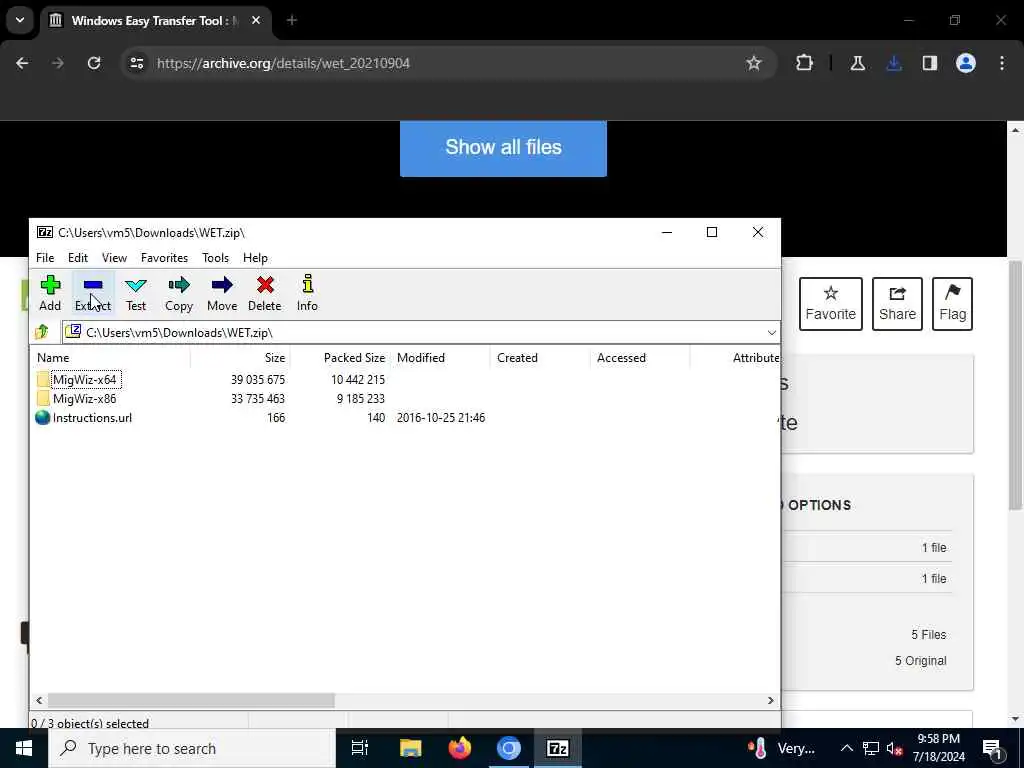This screenshot has height=768, width=1024.
Task: Click the Show all files button
Action: point(504,148)
